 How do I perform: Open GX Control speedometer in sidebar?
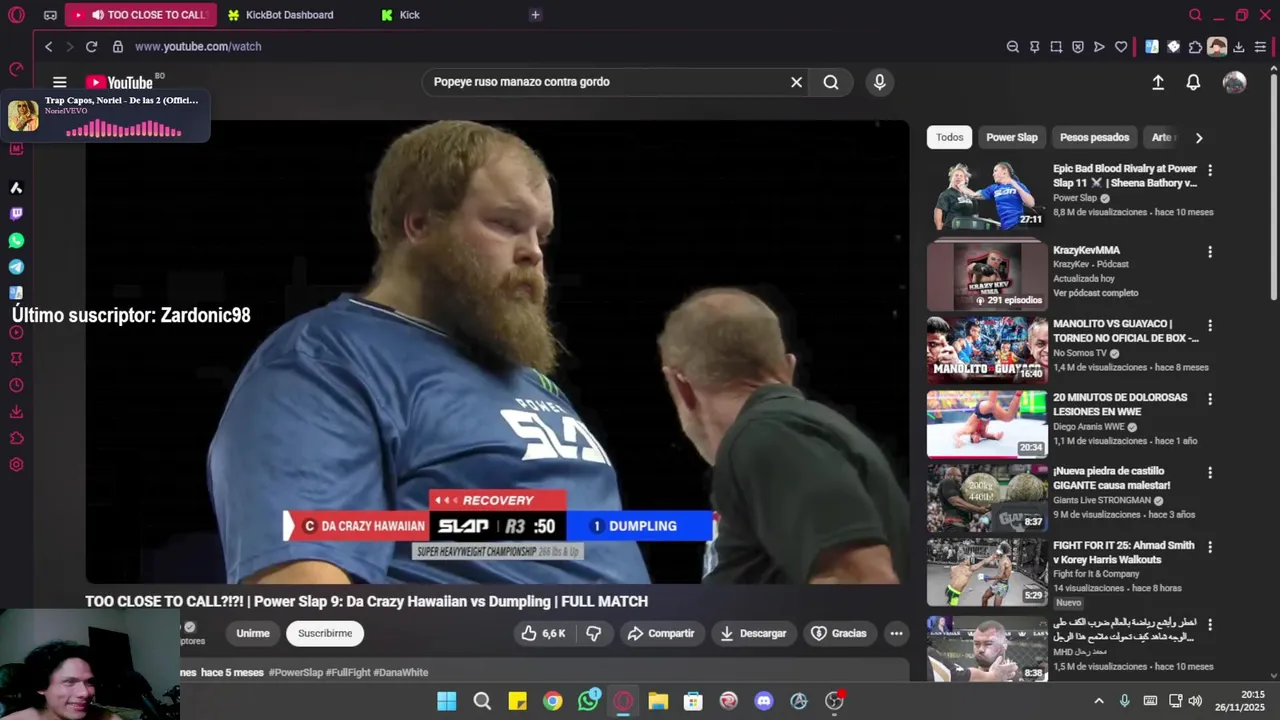click(x=16, y=69)
